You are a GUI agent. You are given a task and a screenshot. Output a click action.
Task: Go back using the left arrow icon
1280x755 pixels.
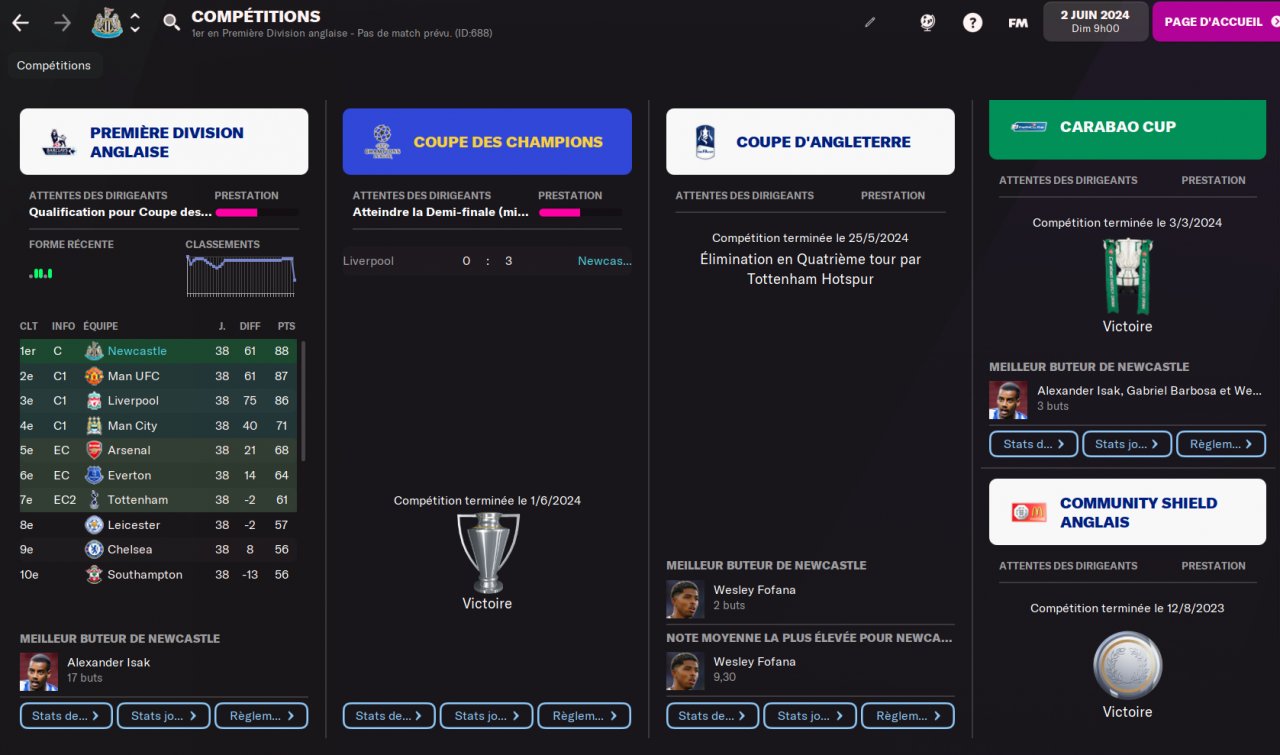click(x=20, y=22)
